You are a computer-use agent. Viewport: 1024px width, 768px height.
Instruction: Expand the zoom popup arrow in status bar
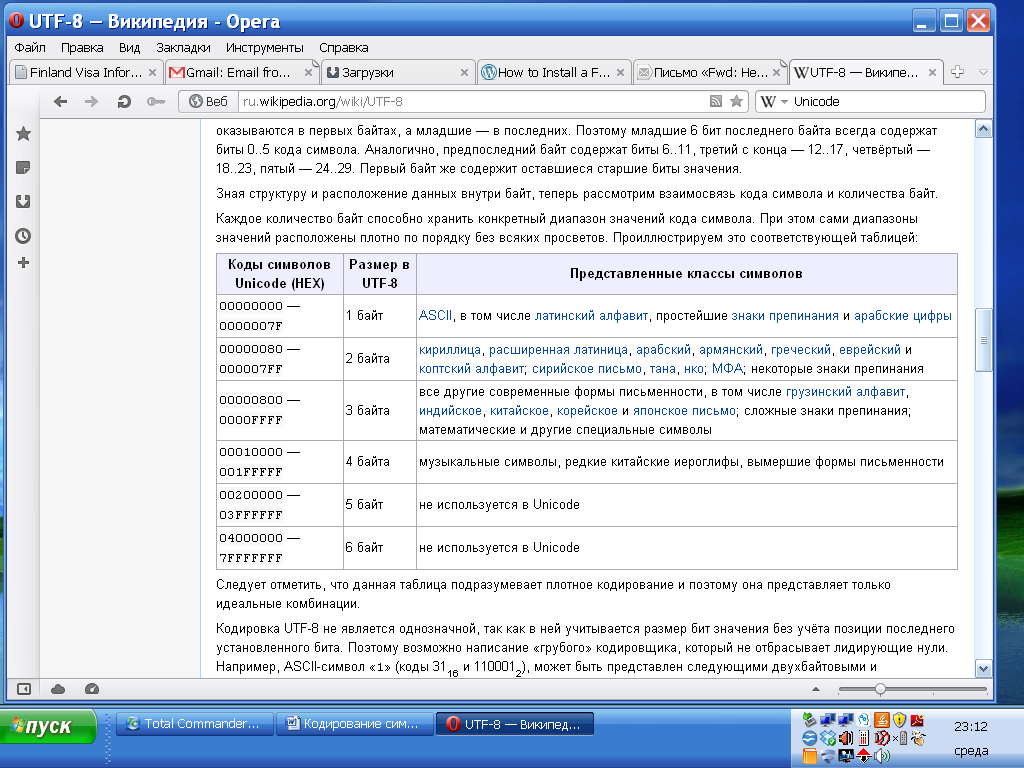click(816, 689)
